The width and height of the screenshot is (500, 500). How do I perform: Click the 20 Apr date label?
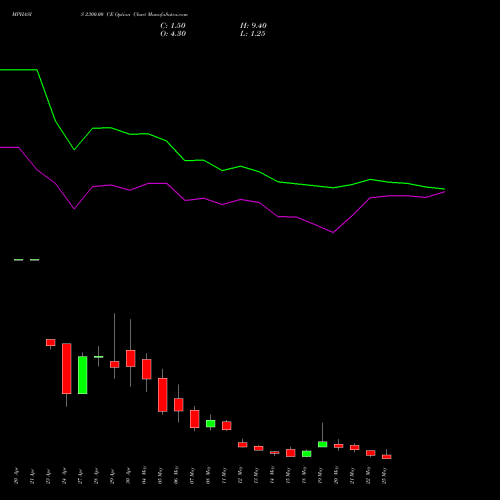tap(16, 476)
